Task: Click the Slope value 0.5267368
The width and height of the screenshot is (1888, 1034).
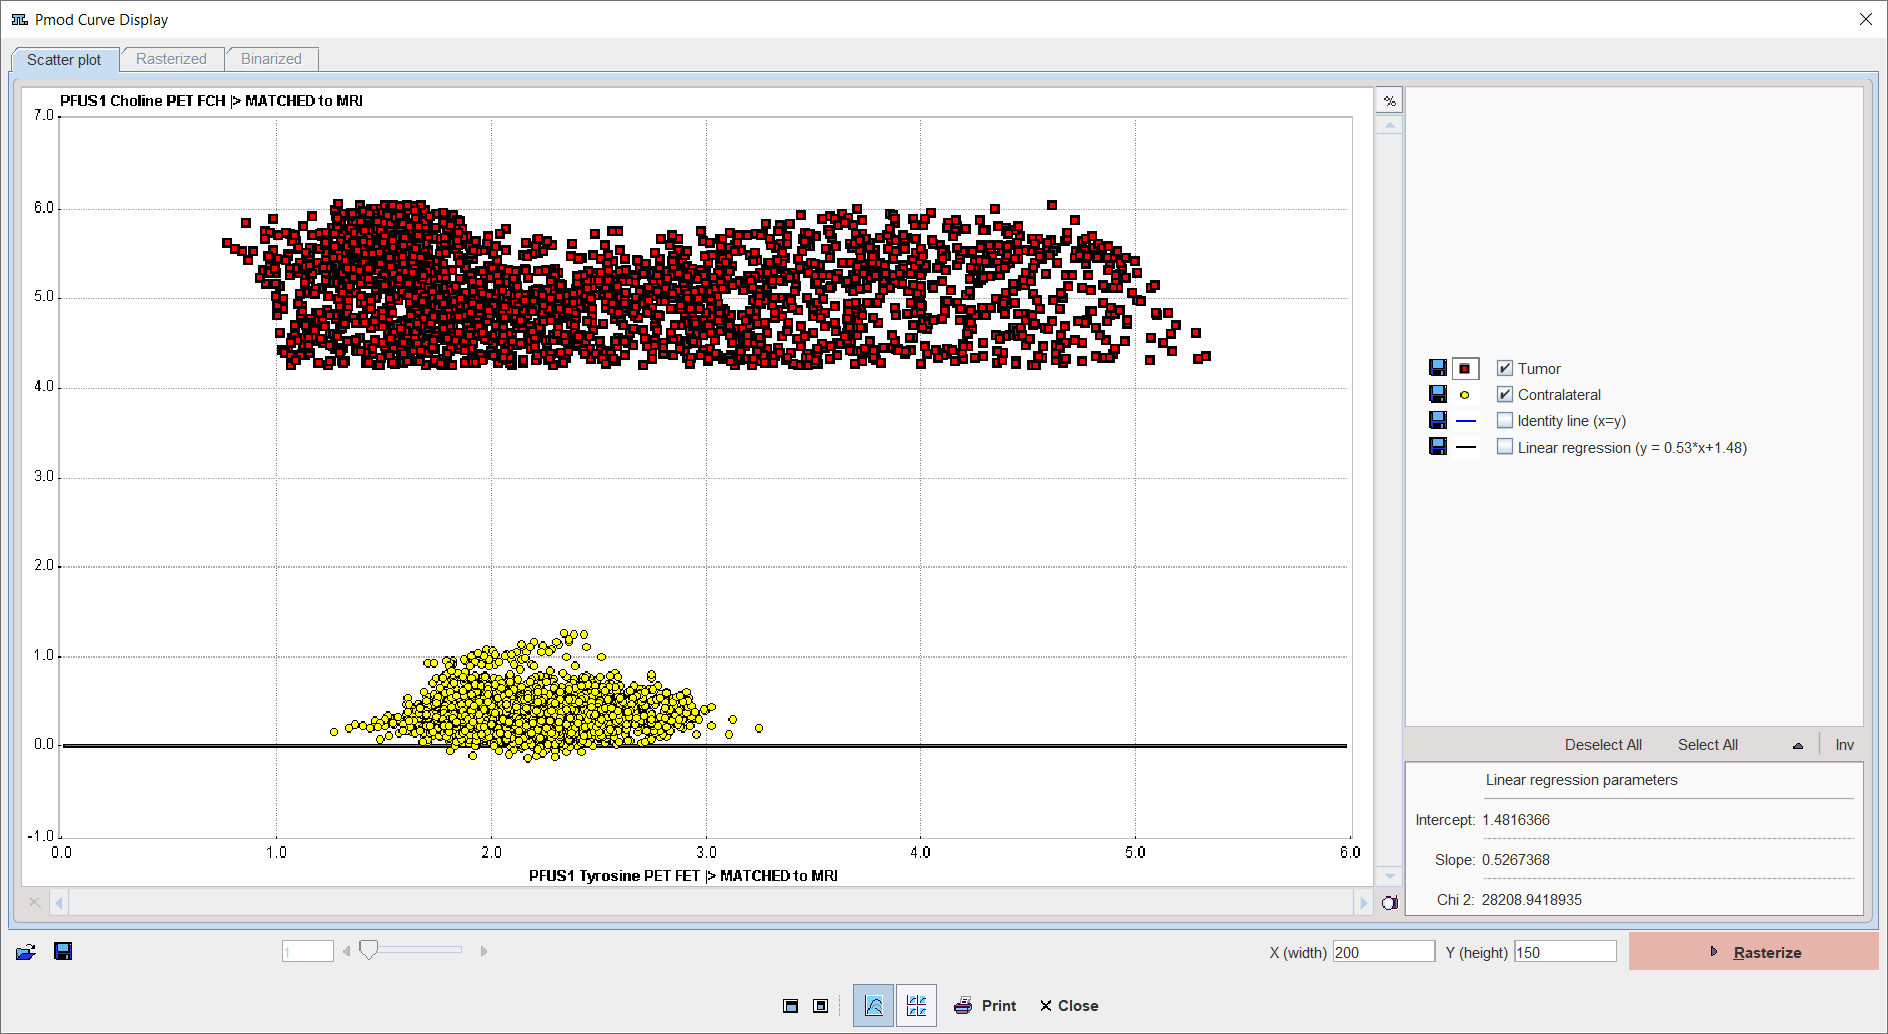Action: [1516, 860]
